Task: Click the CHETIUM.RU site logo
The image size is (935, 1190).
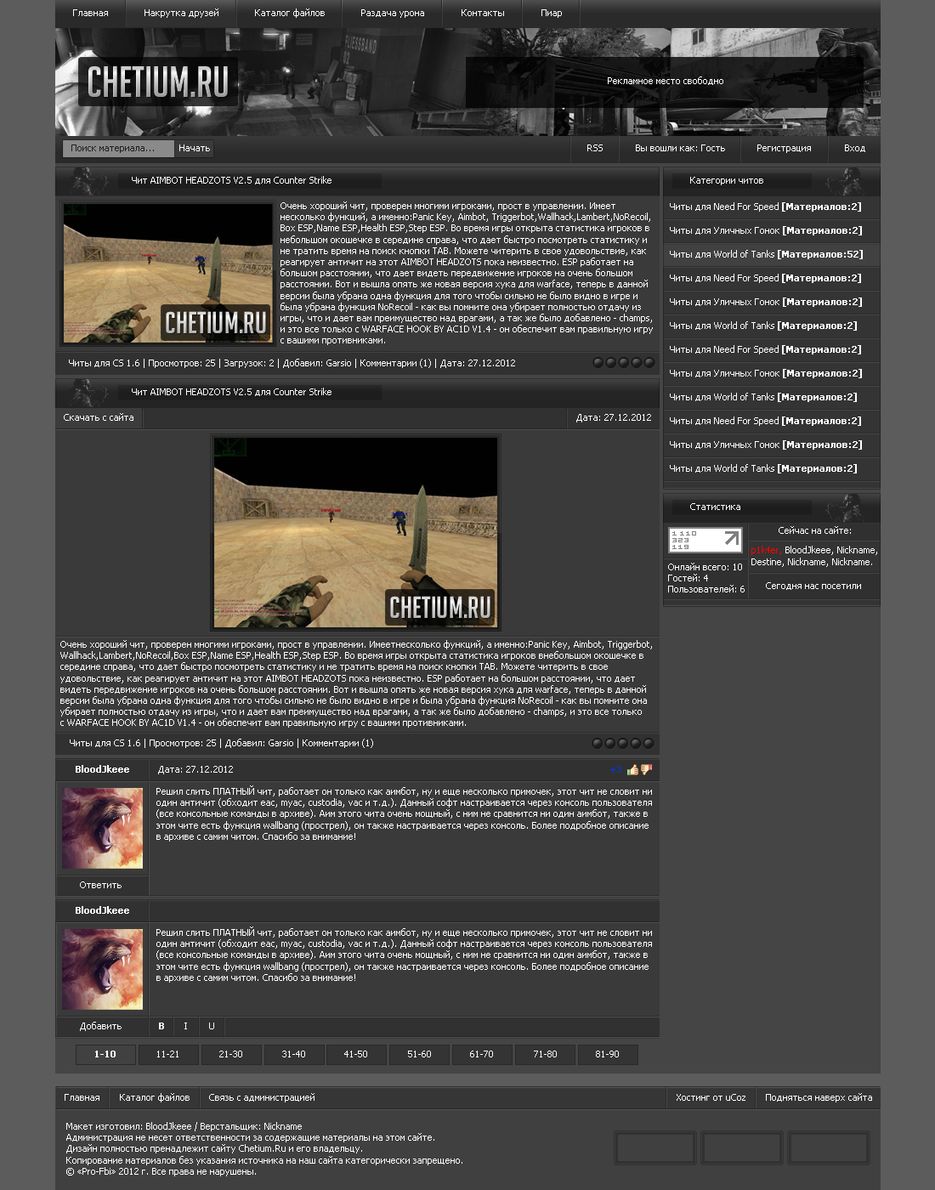Action: [x=157, y=82]
